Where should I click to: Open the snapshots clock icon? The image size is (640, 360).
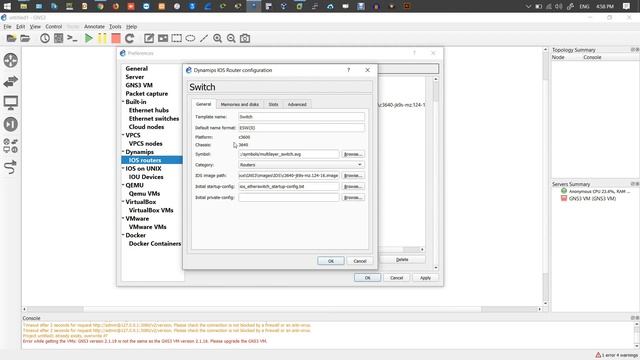coord(45,38)
